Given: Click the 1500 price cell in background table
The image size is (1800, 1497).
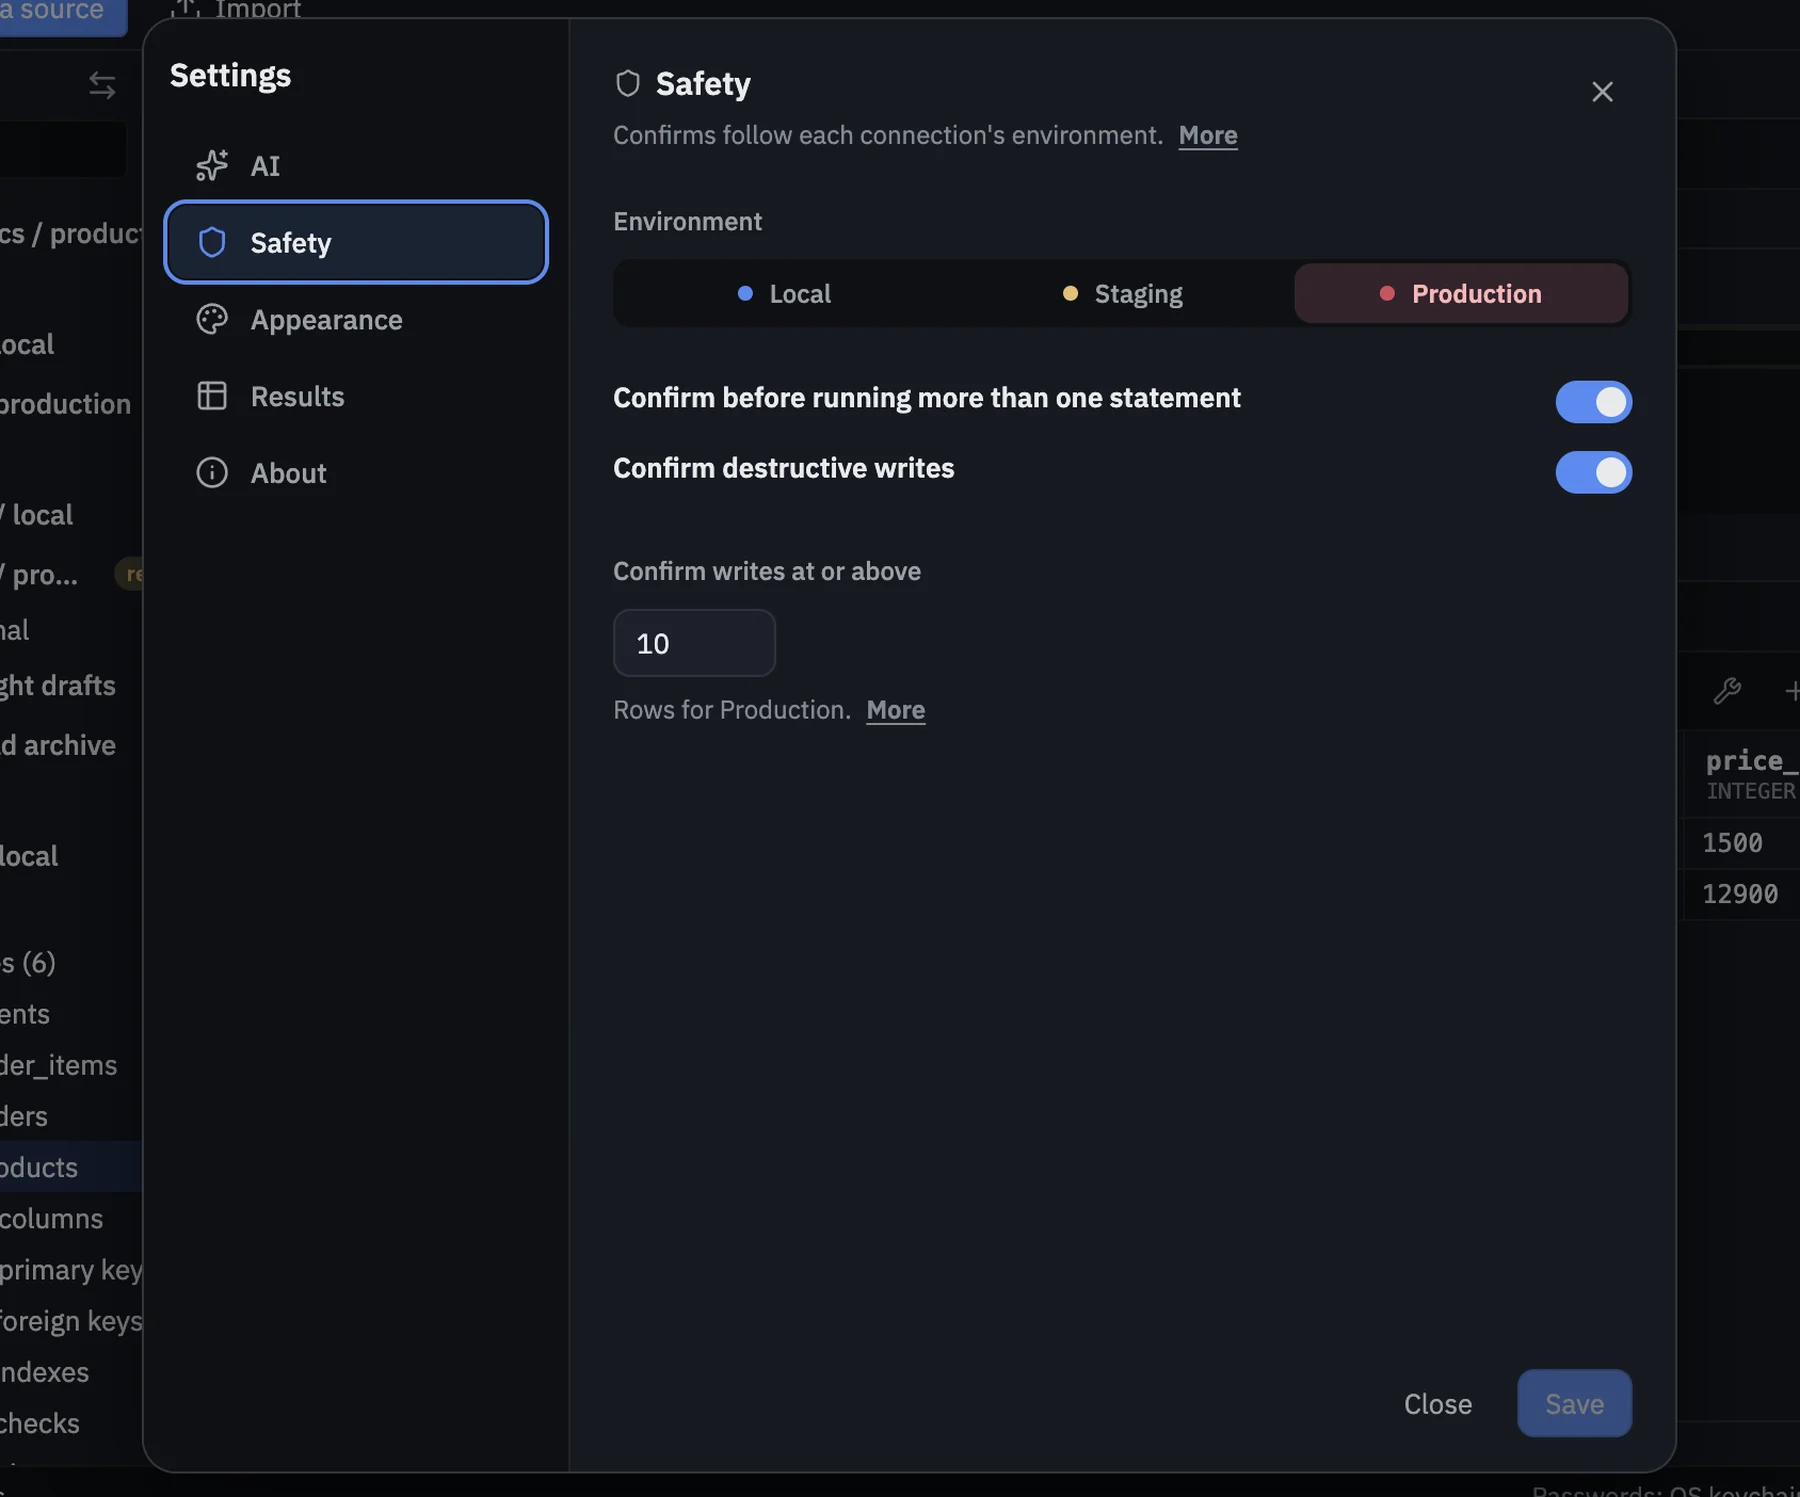Looking at the screenshot, I should tap(1741, 843).
